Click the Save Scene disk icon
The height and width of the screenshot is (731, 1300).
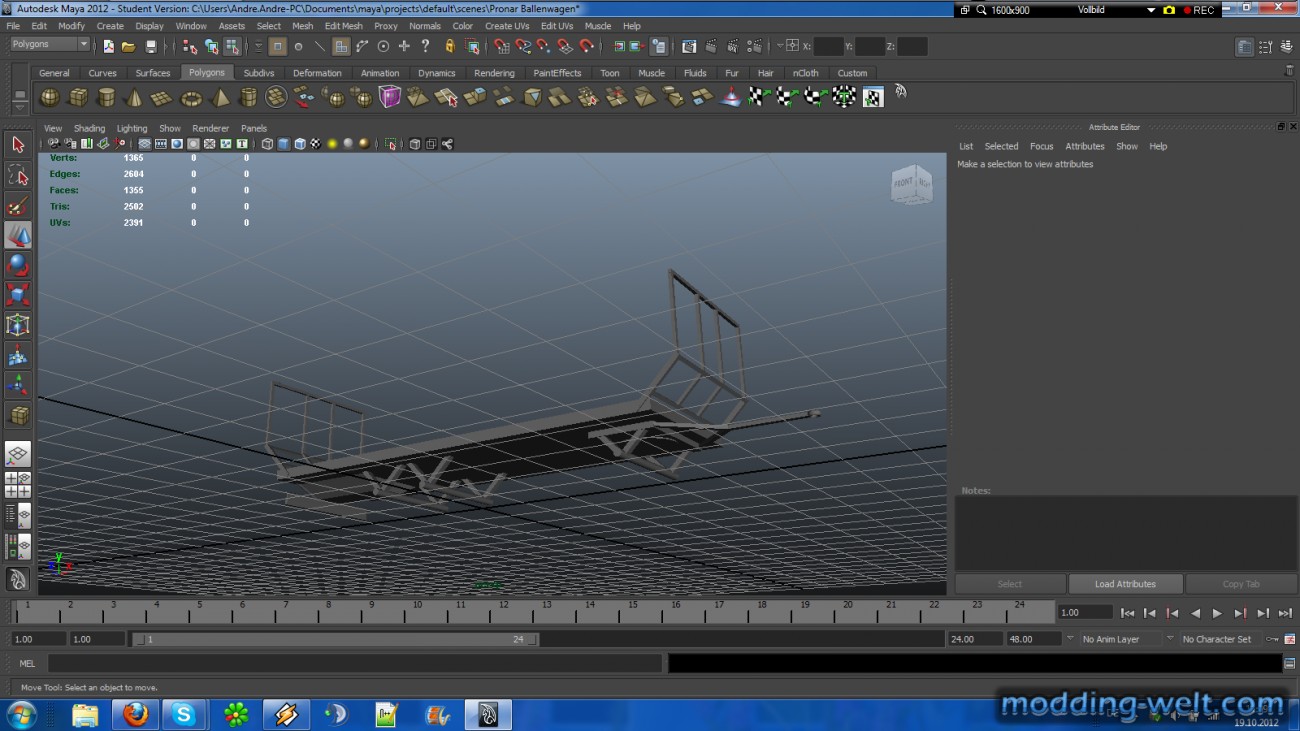tap(151, 46)
